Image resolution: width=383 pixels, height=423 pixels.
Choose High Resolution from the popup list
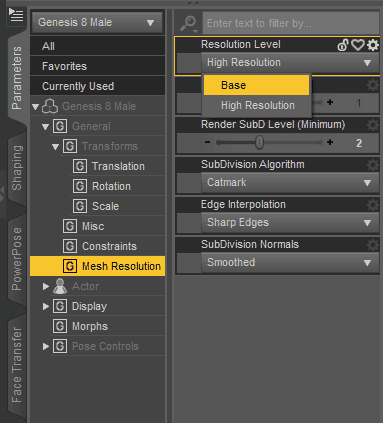pos(256,105)
